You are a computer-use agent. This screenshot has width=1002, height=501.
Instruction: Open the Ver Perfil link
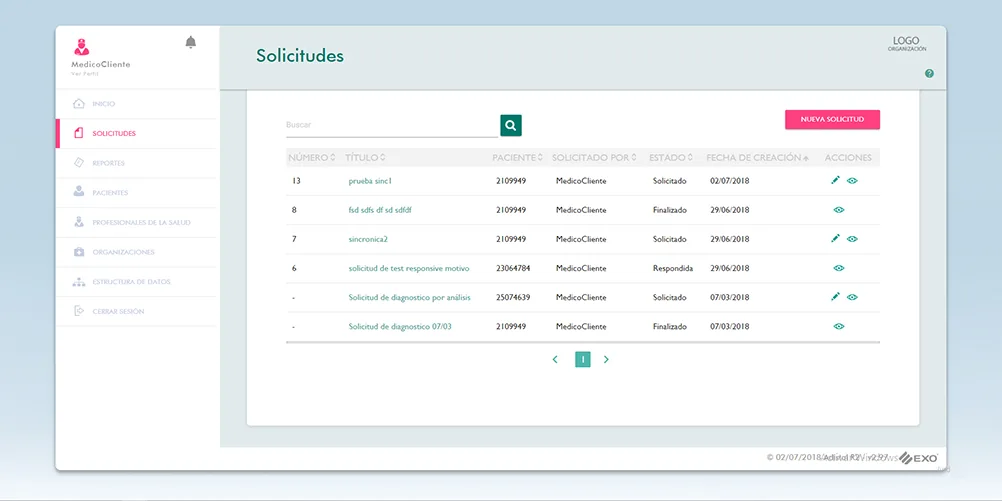84,73
